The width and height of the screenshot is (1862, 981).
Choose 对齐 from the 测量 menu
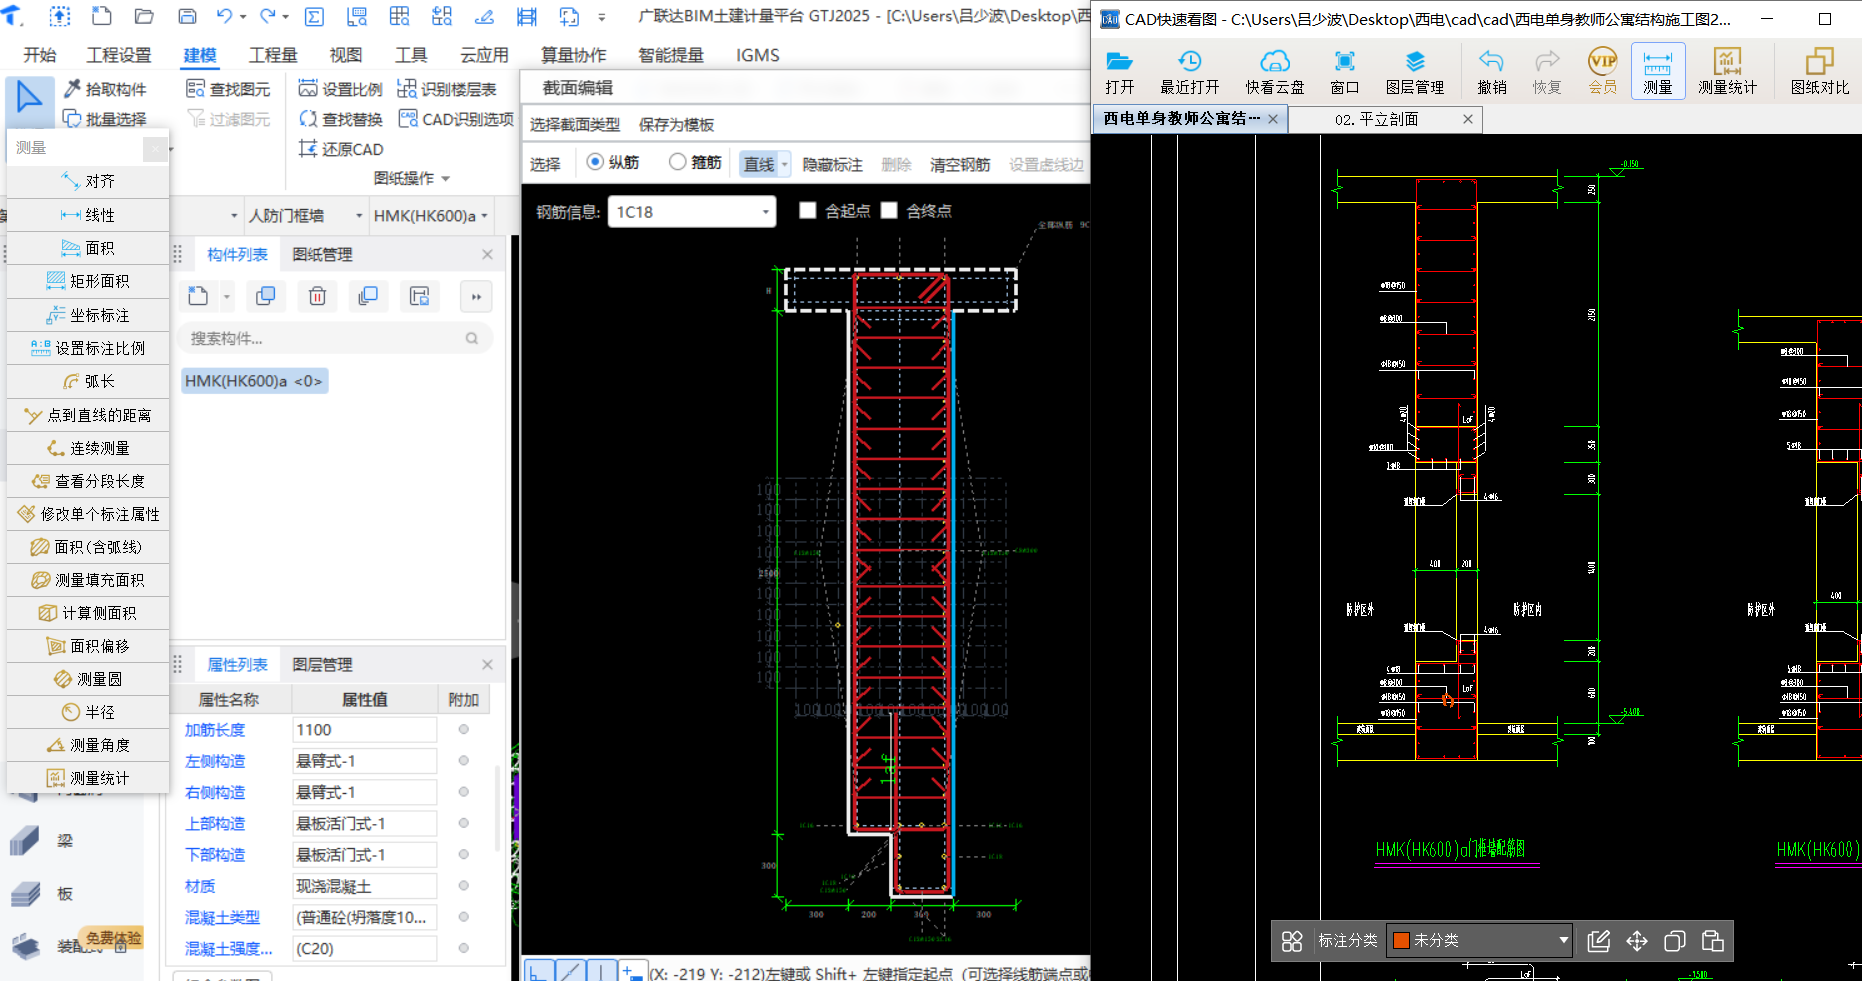pos(88,181)
